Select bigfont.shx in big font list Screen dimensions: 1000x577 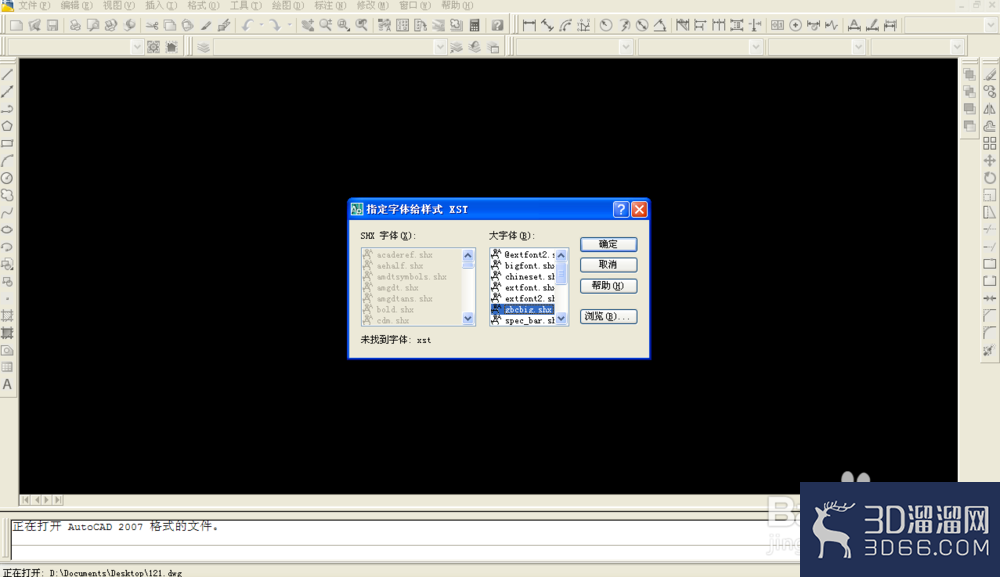[x=522, y=266]
